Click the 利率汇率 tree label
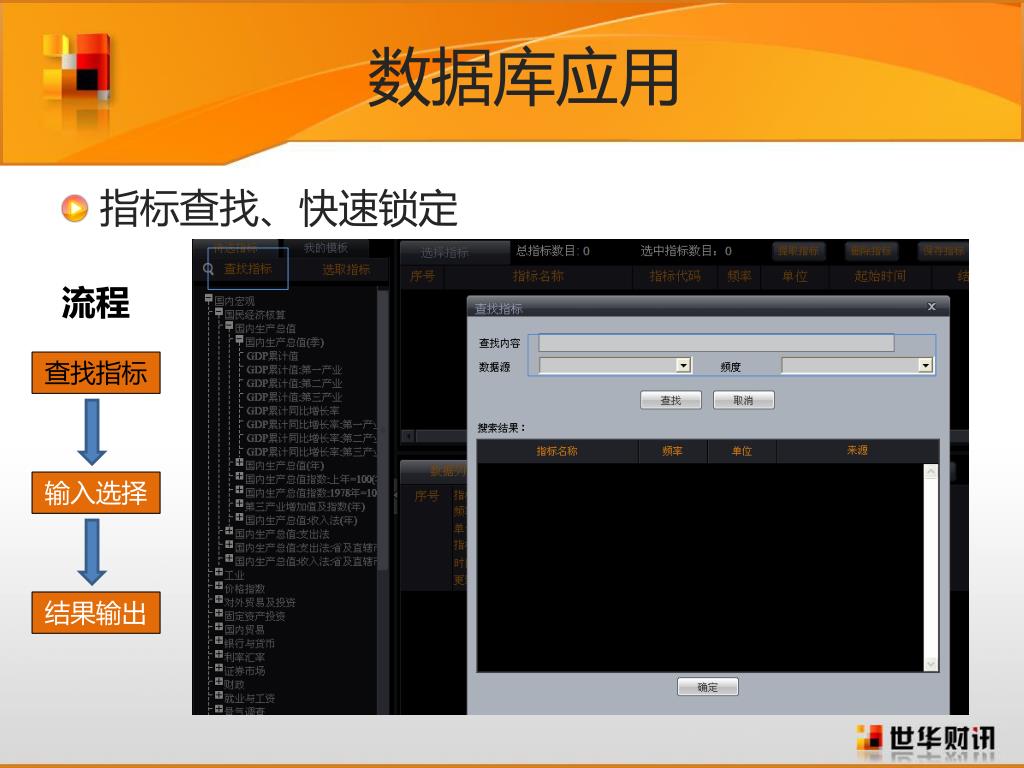Image resolution: width=1024 pixels, height=768 pixels. [244, 657]
